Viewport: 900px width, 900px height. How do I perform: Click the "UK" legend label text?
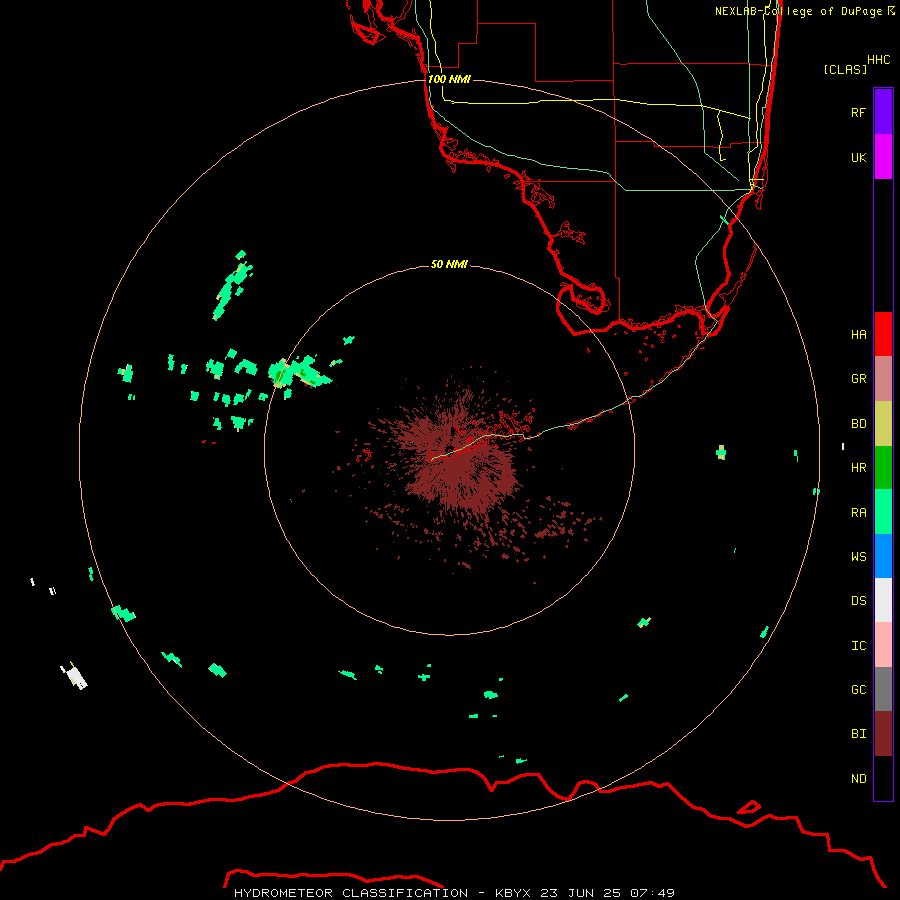click(x=858, y=157)
